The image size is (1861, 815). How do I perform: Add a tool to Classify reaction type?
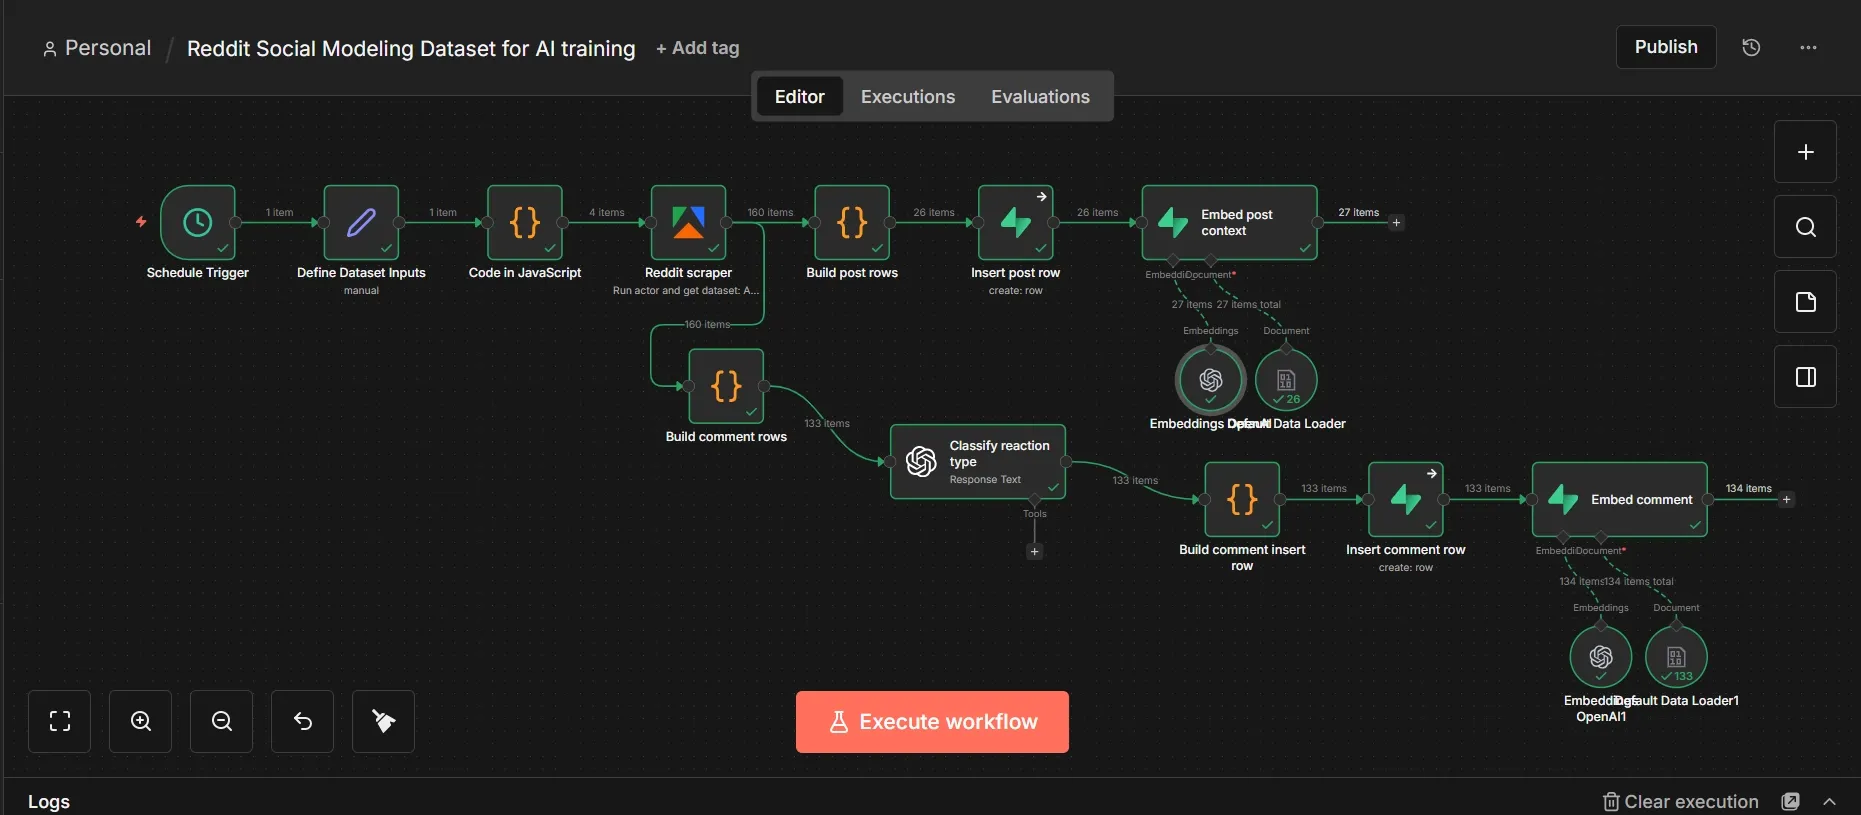click(x=1035, y=551)
